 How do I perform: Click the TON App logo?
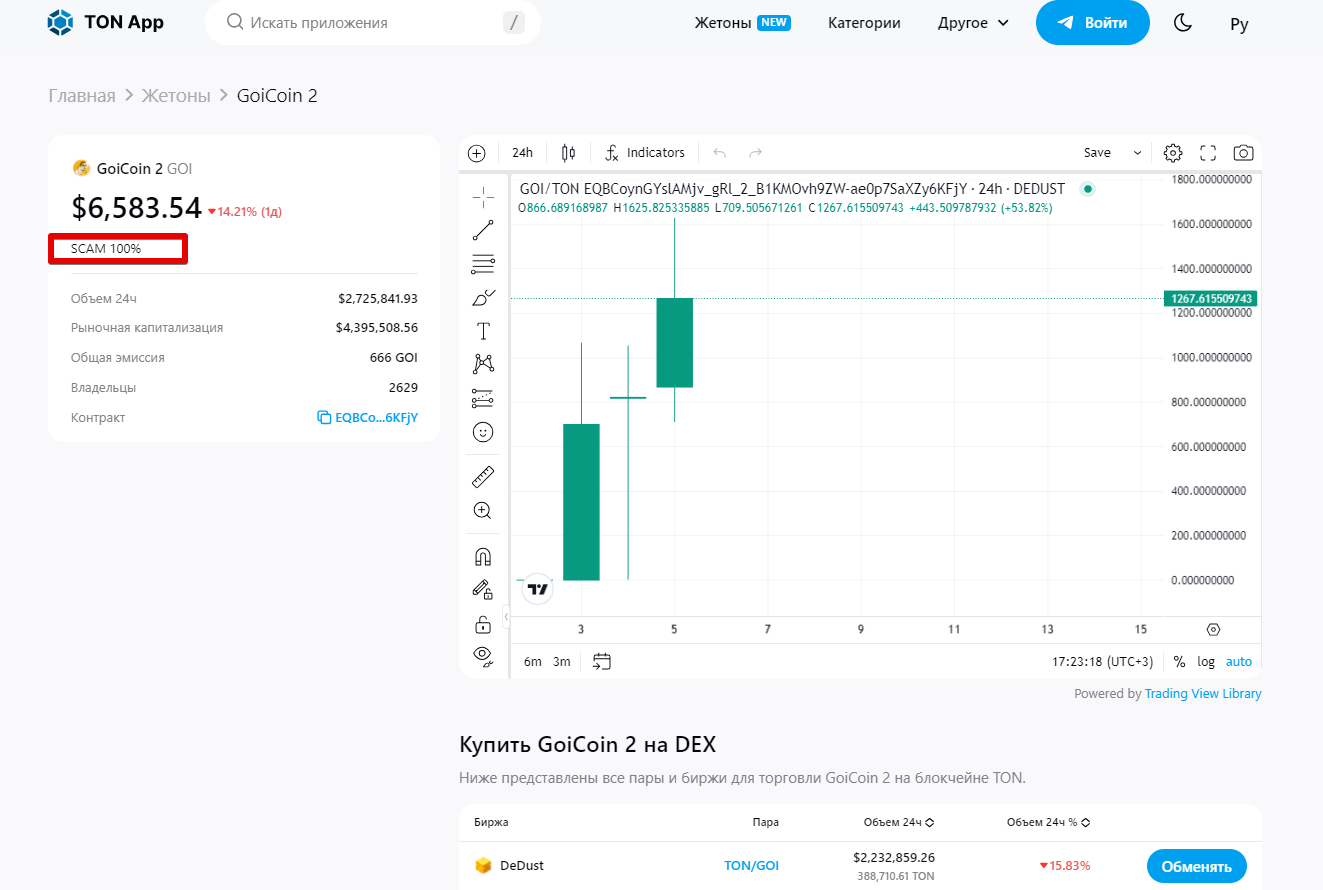tap(105, 22)
